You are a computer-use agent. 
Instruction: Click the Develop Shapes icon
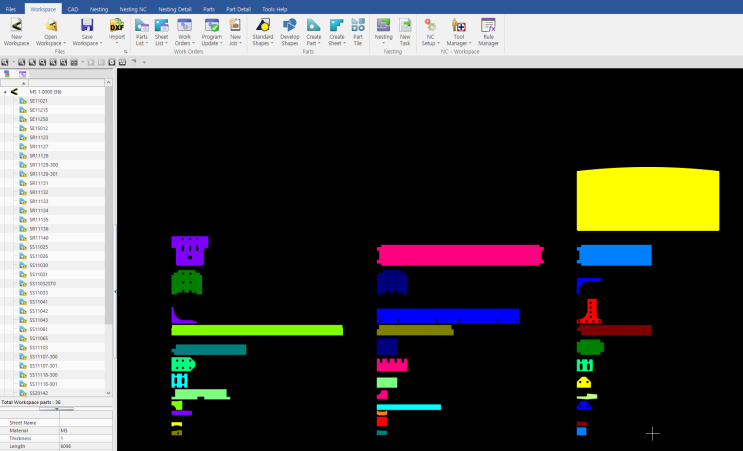coord(290,26)
